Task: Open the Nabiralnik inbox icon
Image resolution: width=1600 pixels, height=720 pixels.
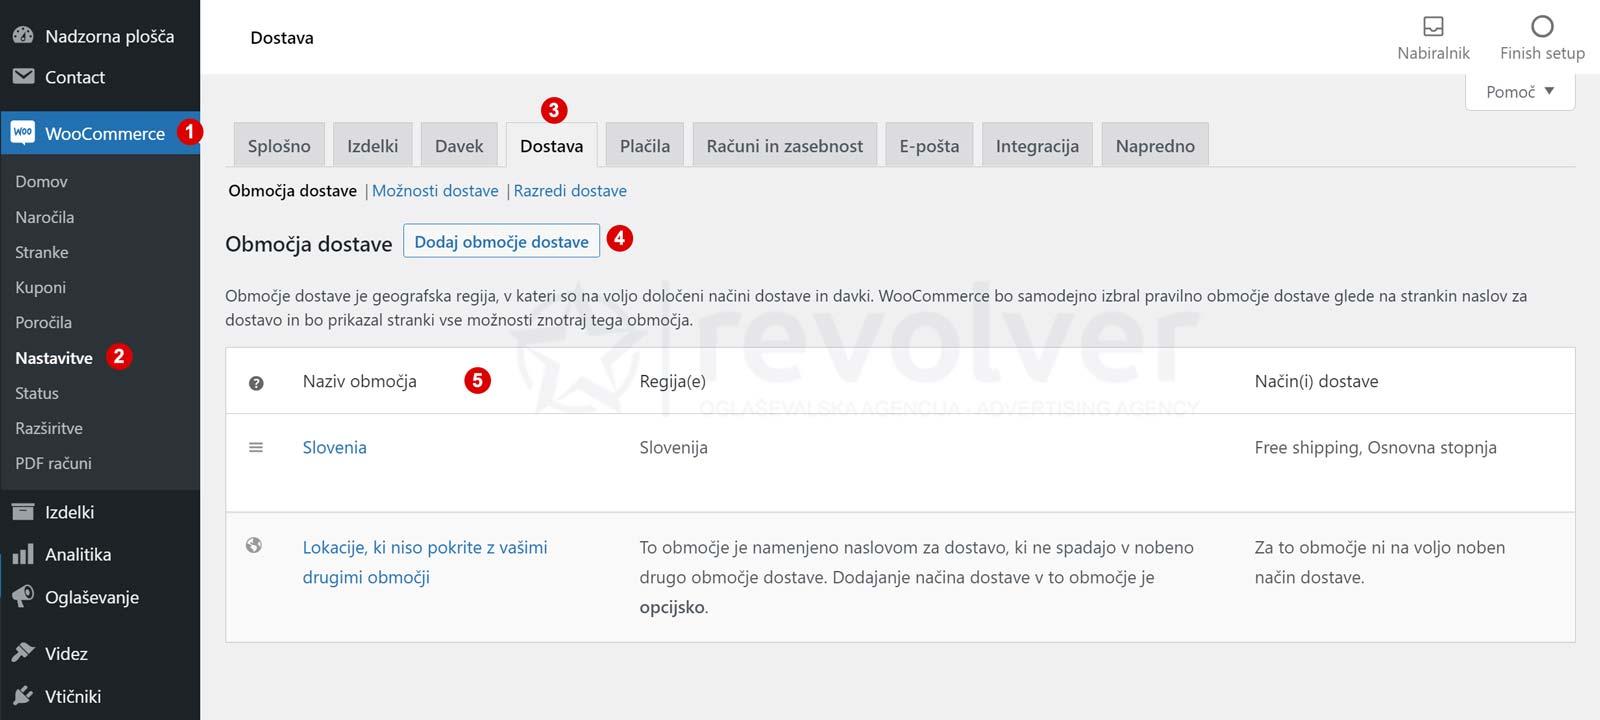Action: tap(1433, 26)
